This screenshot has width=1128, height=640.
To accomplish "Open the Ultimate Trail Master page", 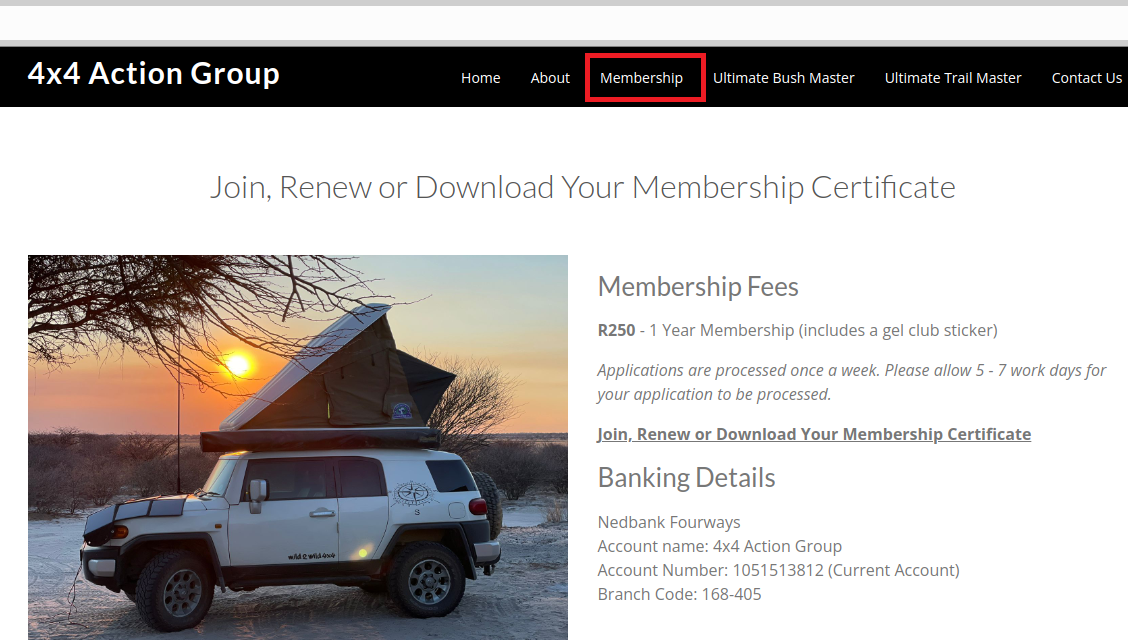I will point(952,78).
